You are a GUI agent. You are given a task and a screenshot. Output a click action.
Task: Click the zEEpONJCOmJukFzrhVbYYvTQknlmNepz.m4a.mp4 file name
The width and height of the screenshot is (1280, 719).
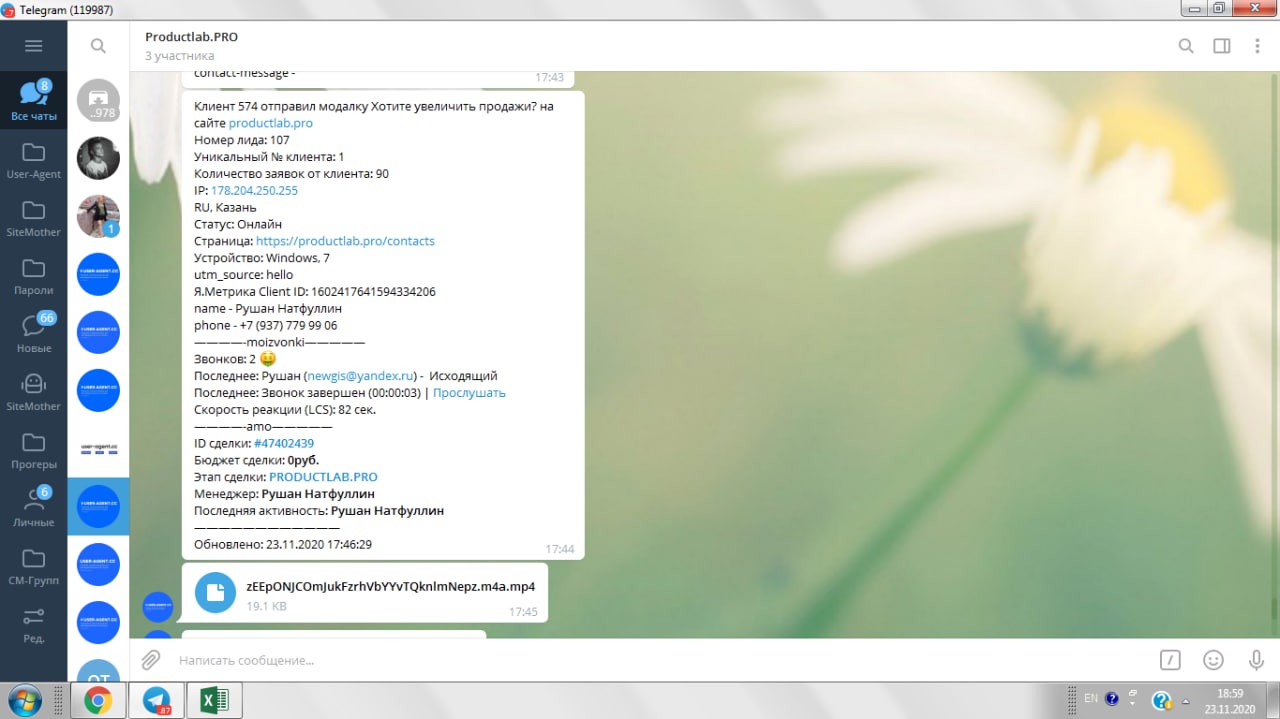coord(390,586)
